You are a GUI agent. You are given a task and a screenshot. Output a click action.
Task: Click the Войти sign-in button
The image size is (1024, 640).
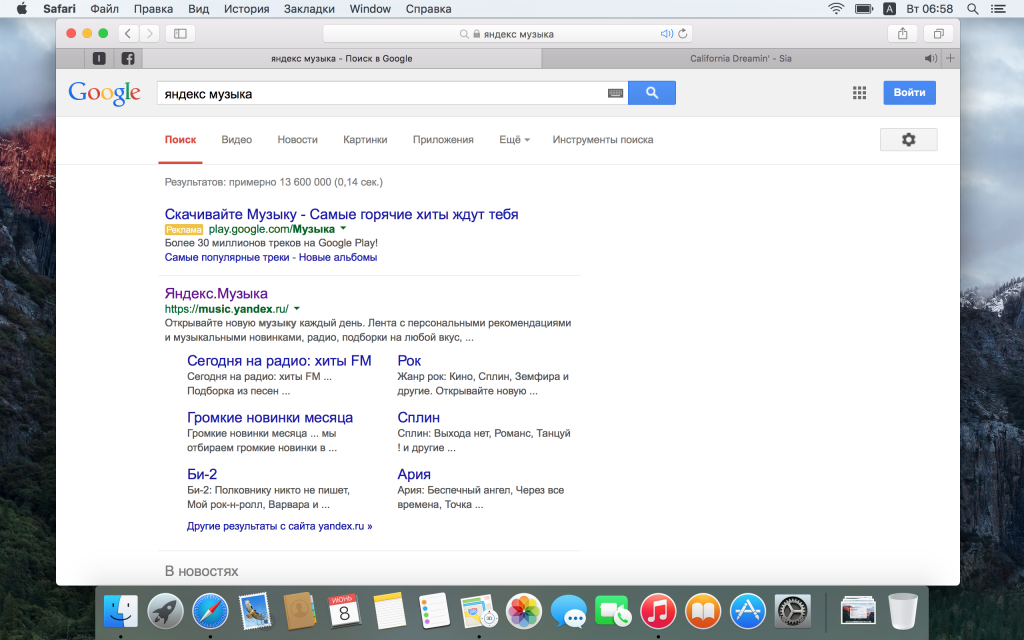909,93
